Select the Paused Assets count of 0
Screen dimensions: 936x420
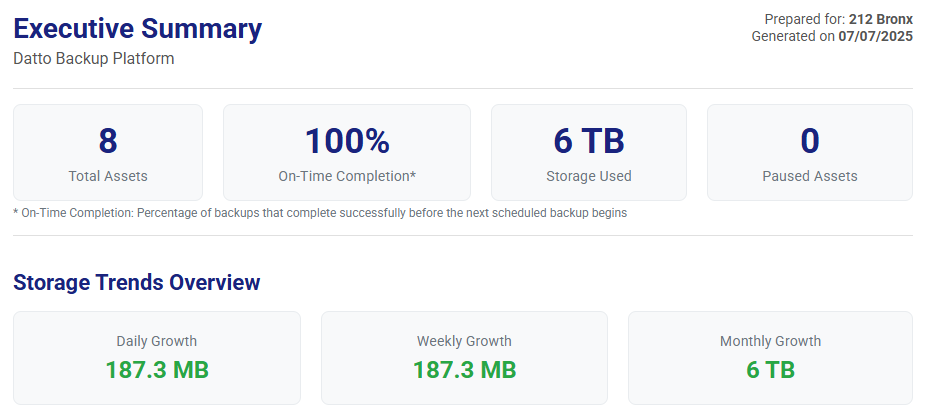(x=809, y=142)
